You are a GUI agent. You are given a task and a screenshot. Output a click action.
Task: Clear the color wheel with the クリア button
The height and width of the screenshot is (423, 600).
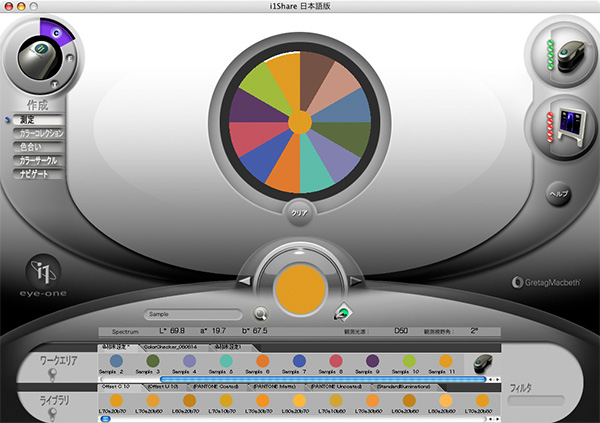[x=299, y=213]
